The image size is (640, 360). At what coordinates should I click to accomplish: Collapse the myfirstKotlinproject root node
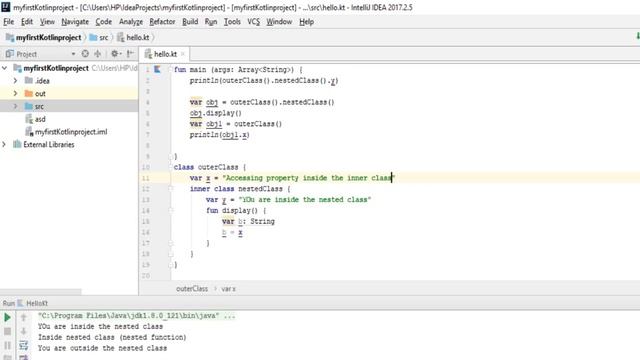click(4, 68)
